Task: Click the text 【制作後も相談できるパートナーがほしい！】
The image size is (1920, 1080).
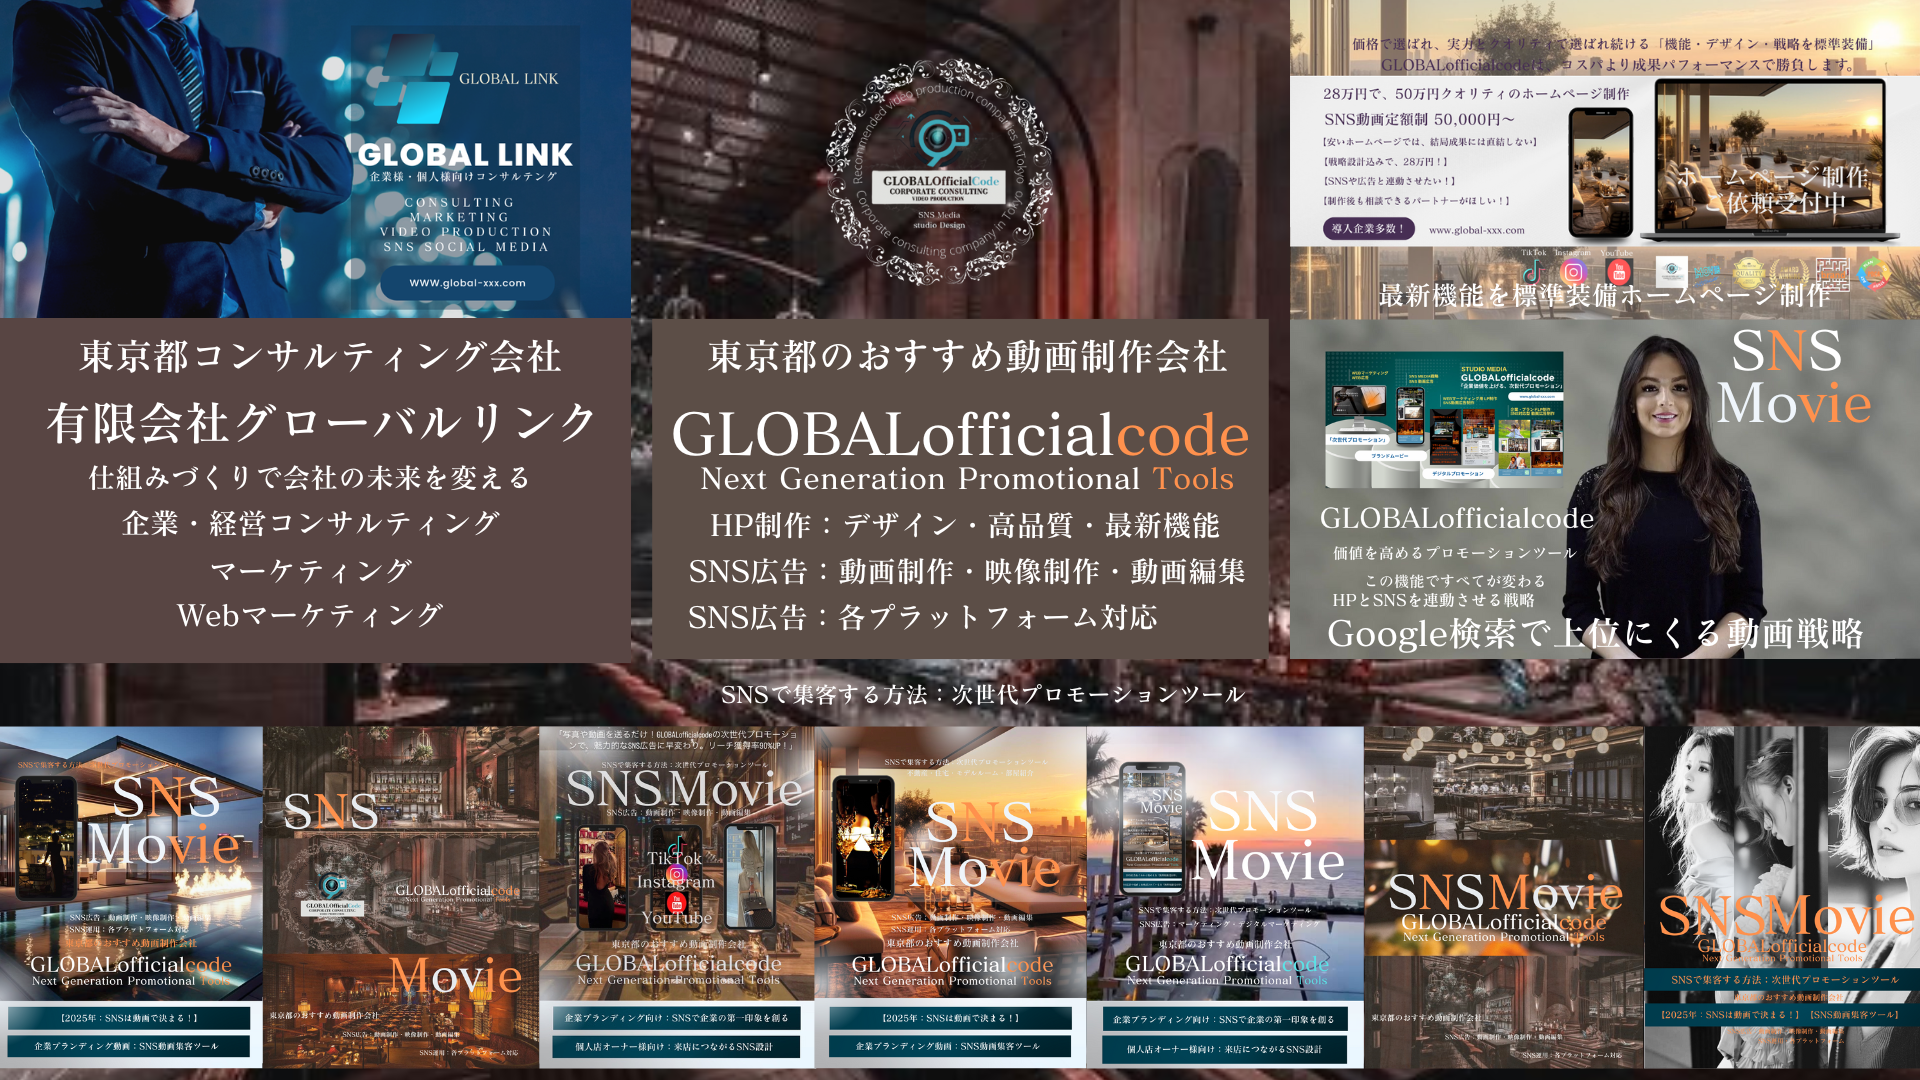Action: [1417, 201]
